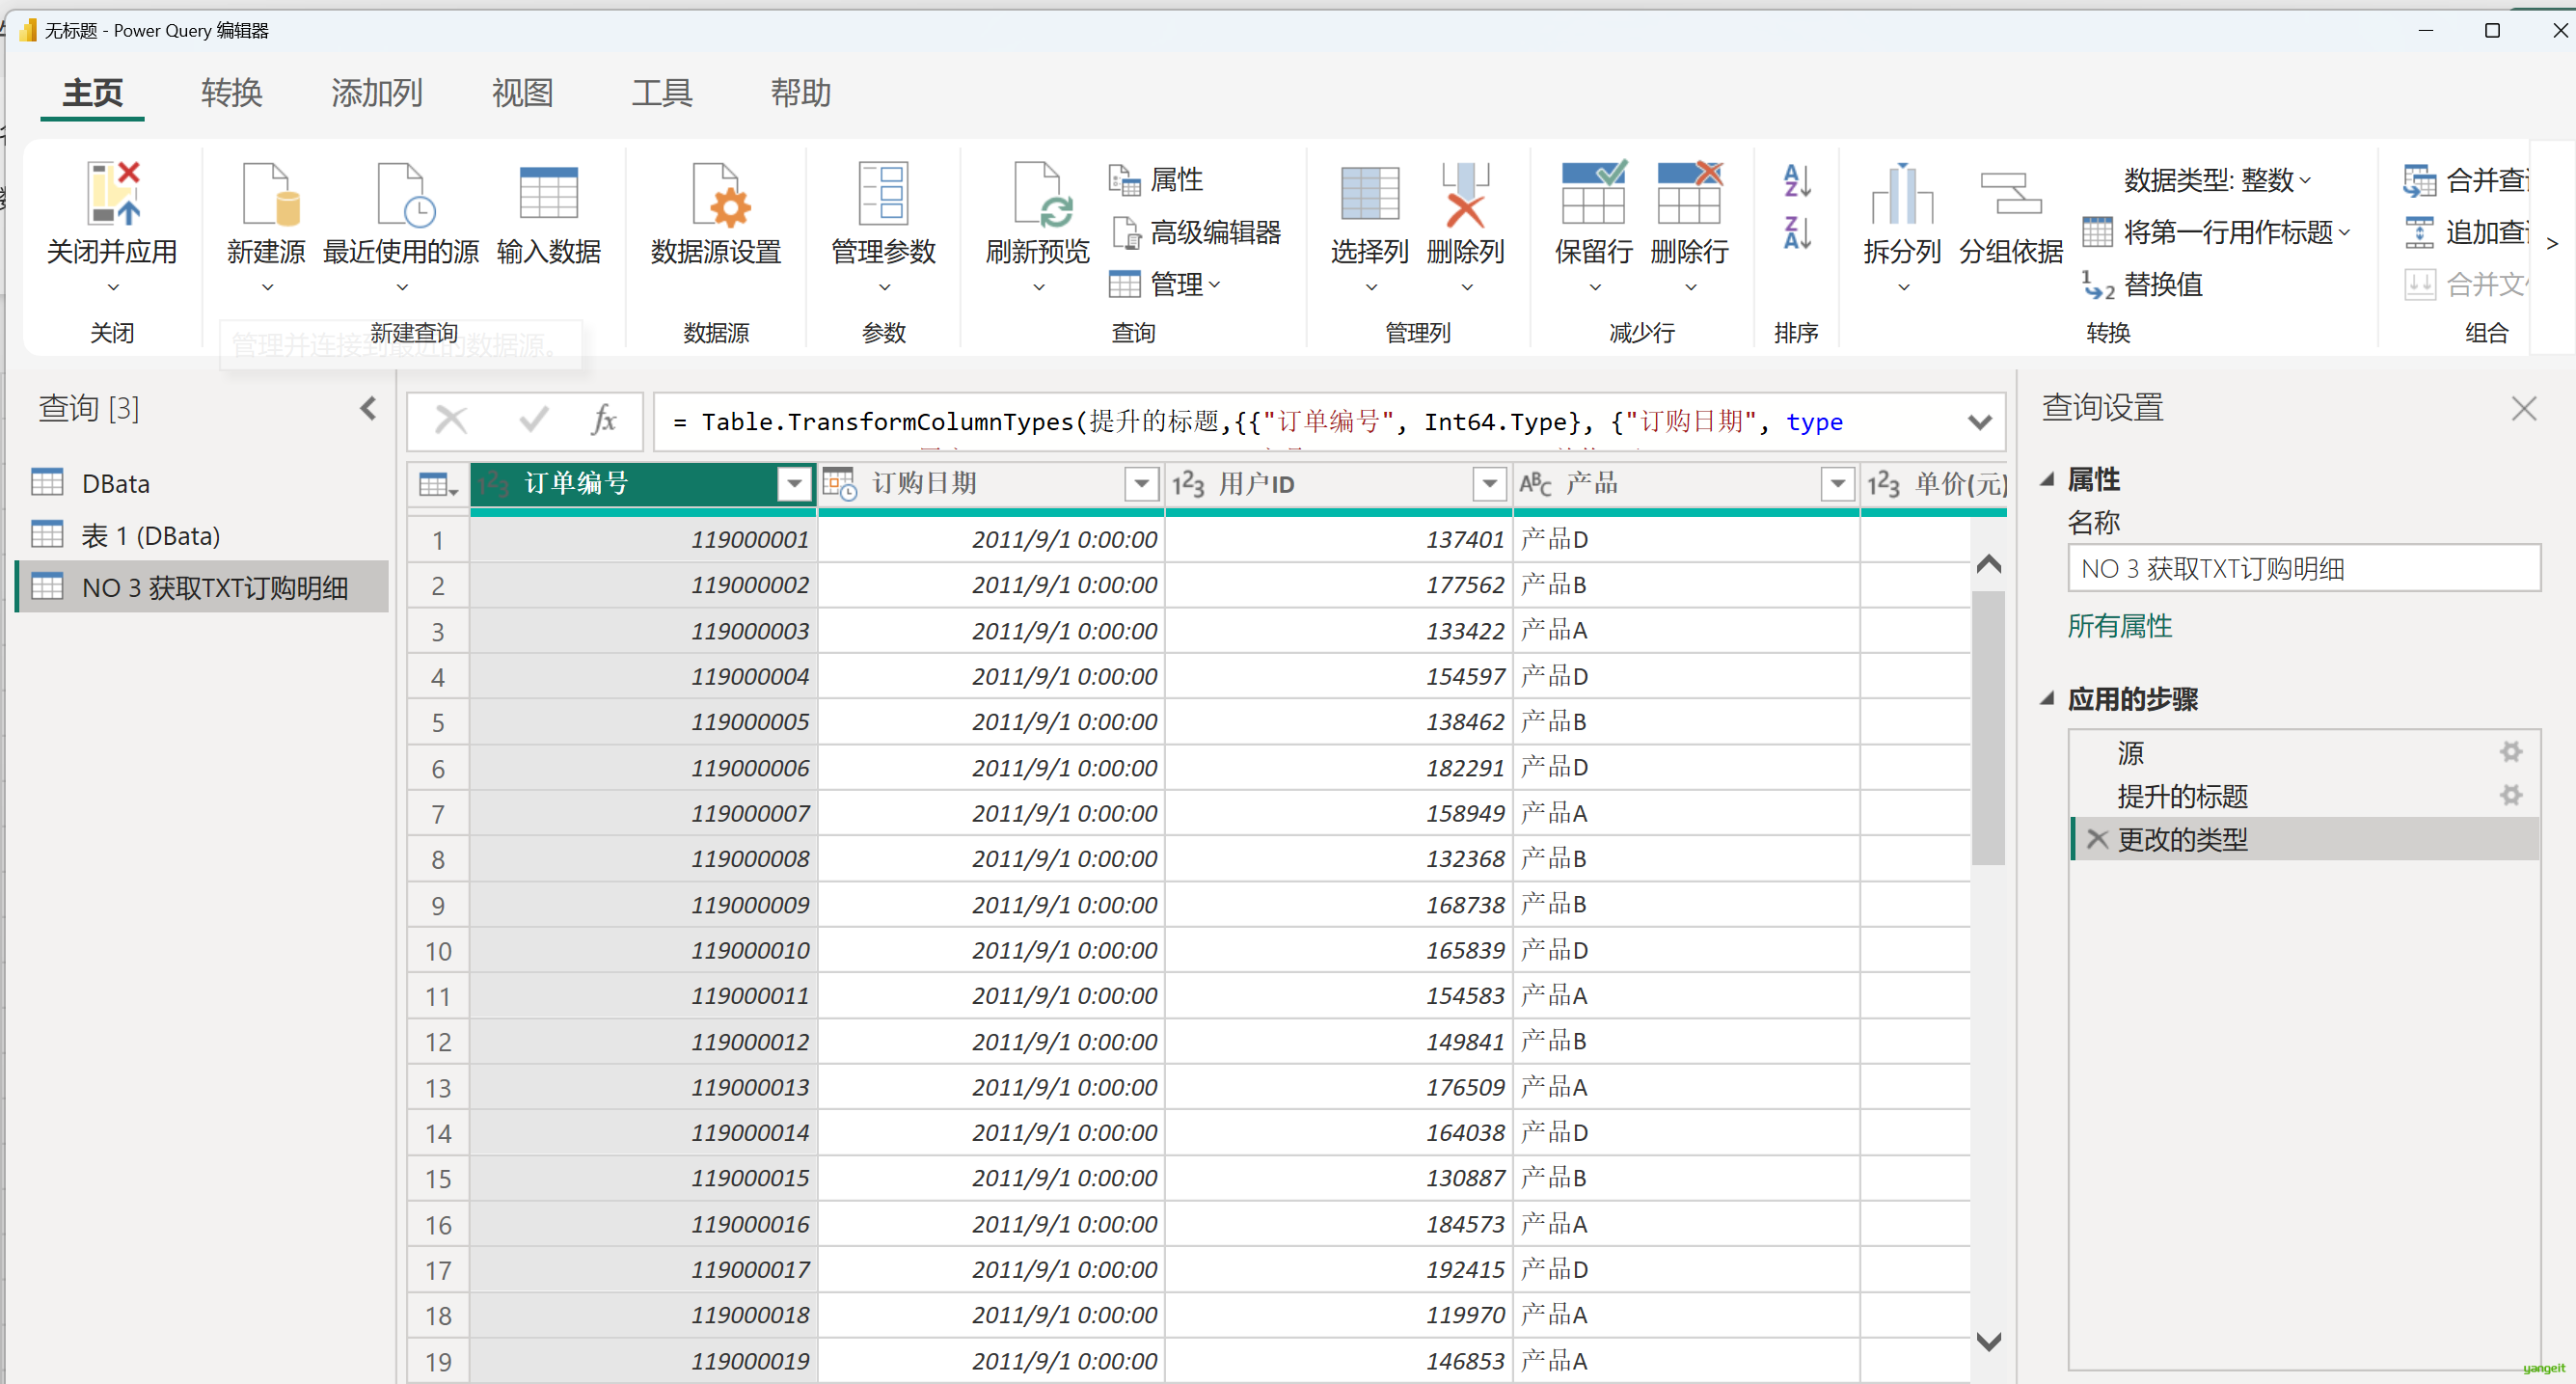Switch to the 转换 ribbon tab
The height and width of the screenshot is (1384, 2576).
pos(231,93)
